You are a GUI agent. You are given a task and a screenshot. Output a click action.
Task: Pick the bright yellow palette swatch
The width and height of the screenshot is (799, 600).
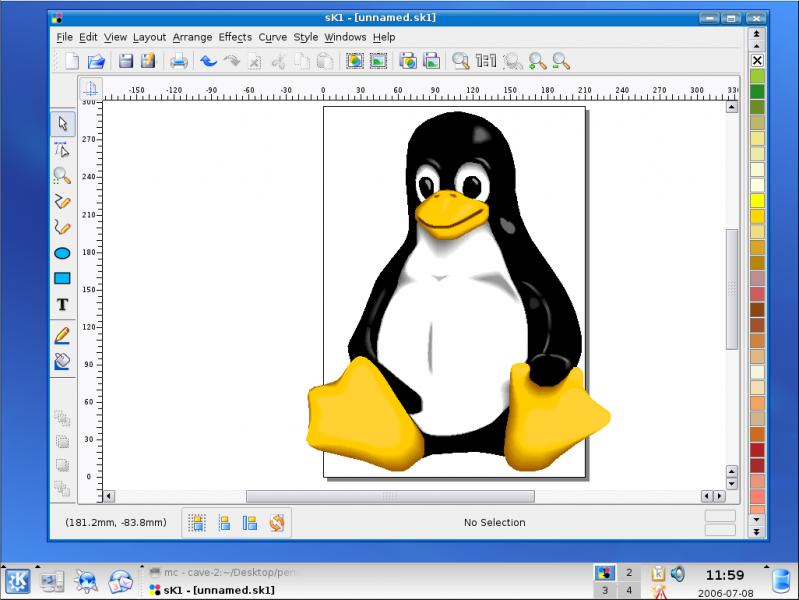(x=757, y=201)
